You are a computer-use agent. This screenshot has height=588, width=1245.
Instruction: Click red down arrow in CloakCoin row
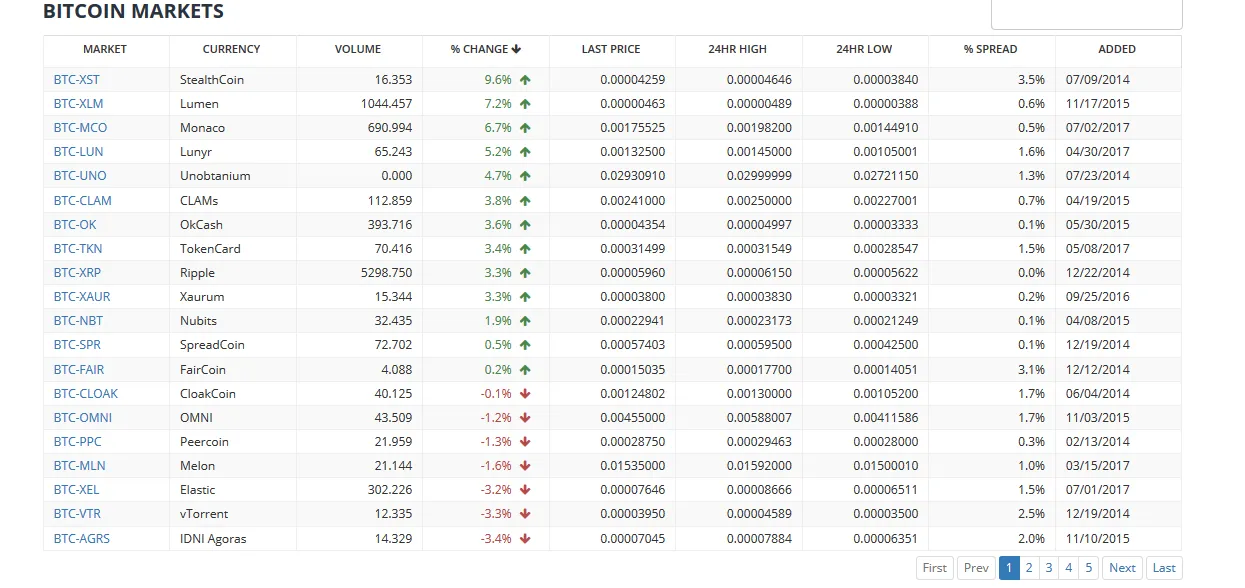click(525, 393)
